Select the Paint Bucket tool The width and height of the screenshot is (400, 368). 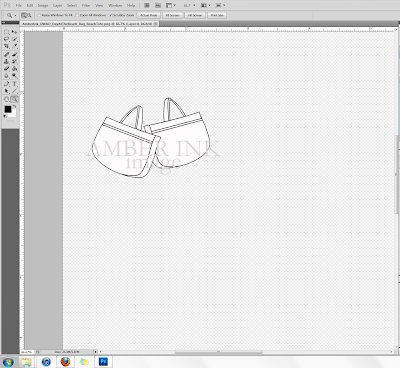point(14,69)
